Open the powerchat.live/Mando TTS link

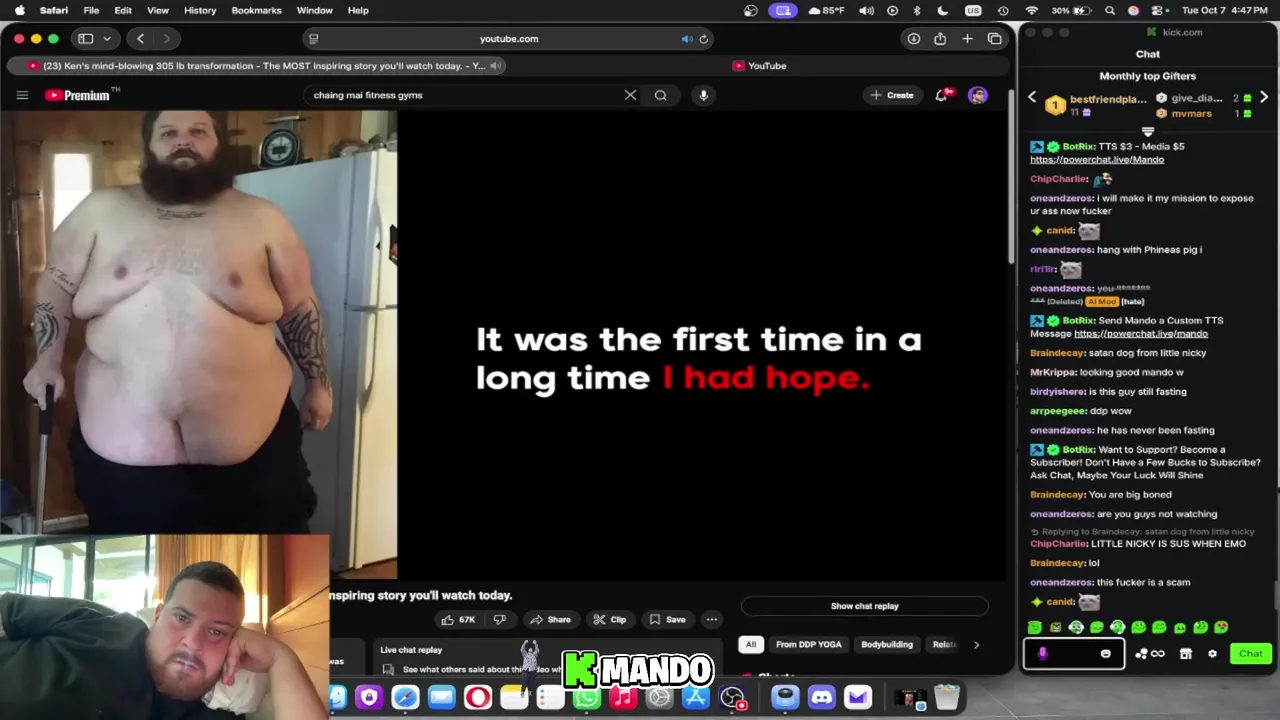tap(1097, 159)
